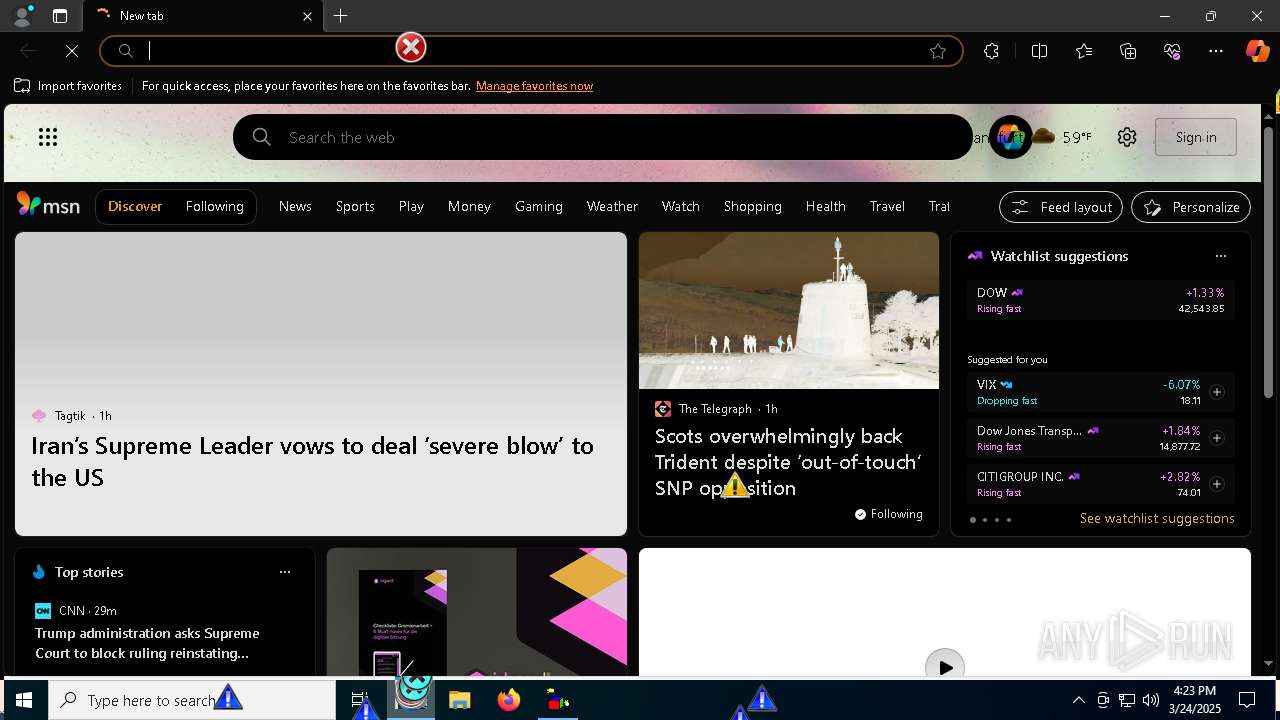Open the Weather tab
Viewport: 1280px width, 720px height.
point(612,206)
